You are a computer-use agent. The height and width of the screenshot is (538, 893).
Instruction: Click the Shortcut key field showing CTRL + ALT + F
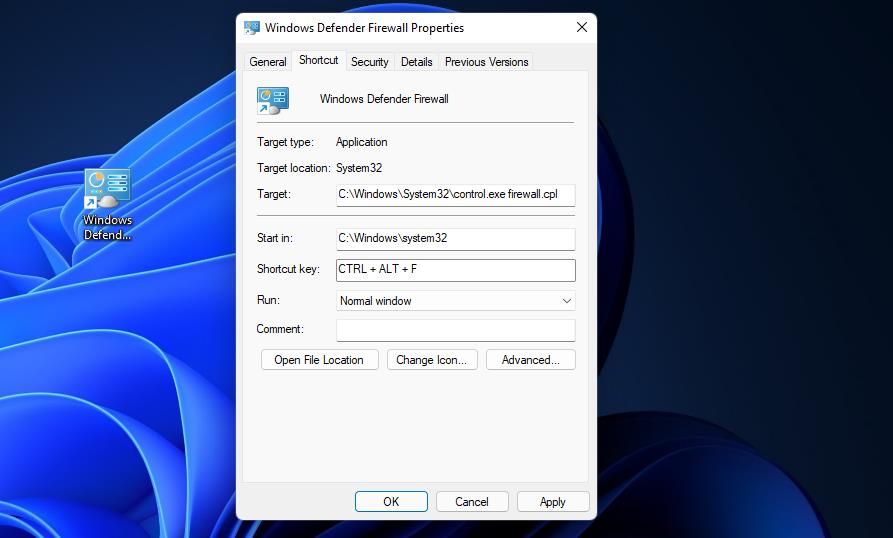456,270
